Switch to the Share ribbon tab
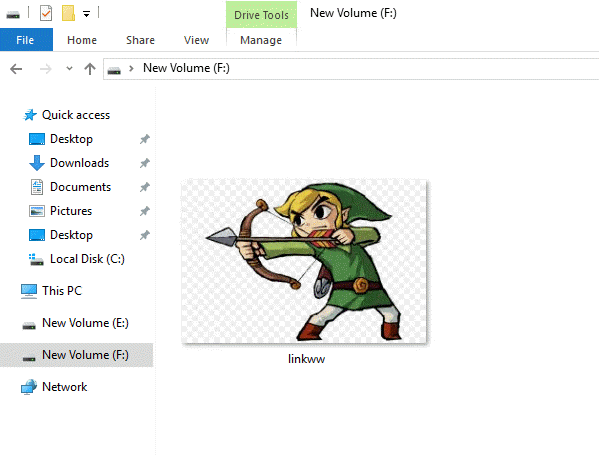599x456 pixels. (140, 40)
